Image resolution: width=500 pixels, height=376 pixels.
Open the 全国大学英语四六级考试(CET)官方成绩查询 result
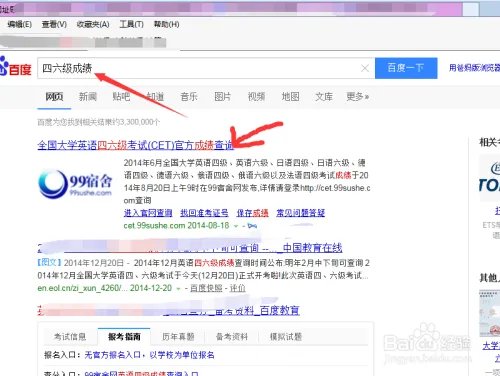136,145
